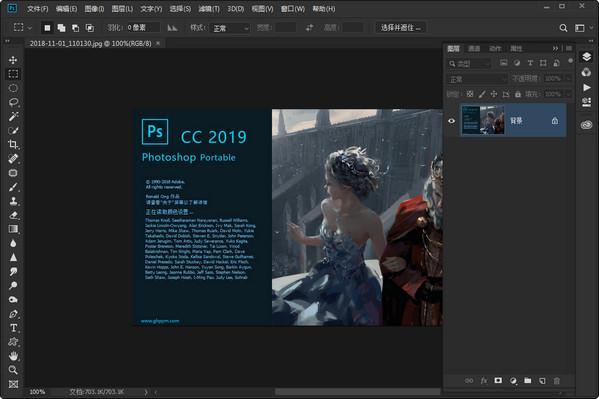Image resolution: width=599 pixels, height=399 pixels.
Task: Create a new group folder icon
Action: [528, 380]
